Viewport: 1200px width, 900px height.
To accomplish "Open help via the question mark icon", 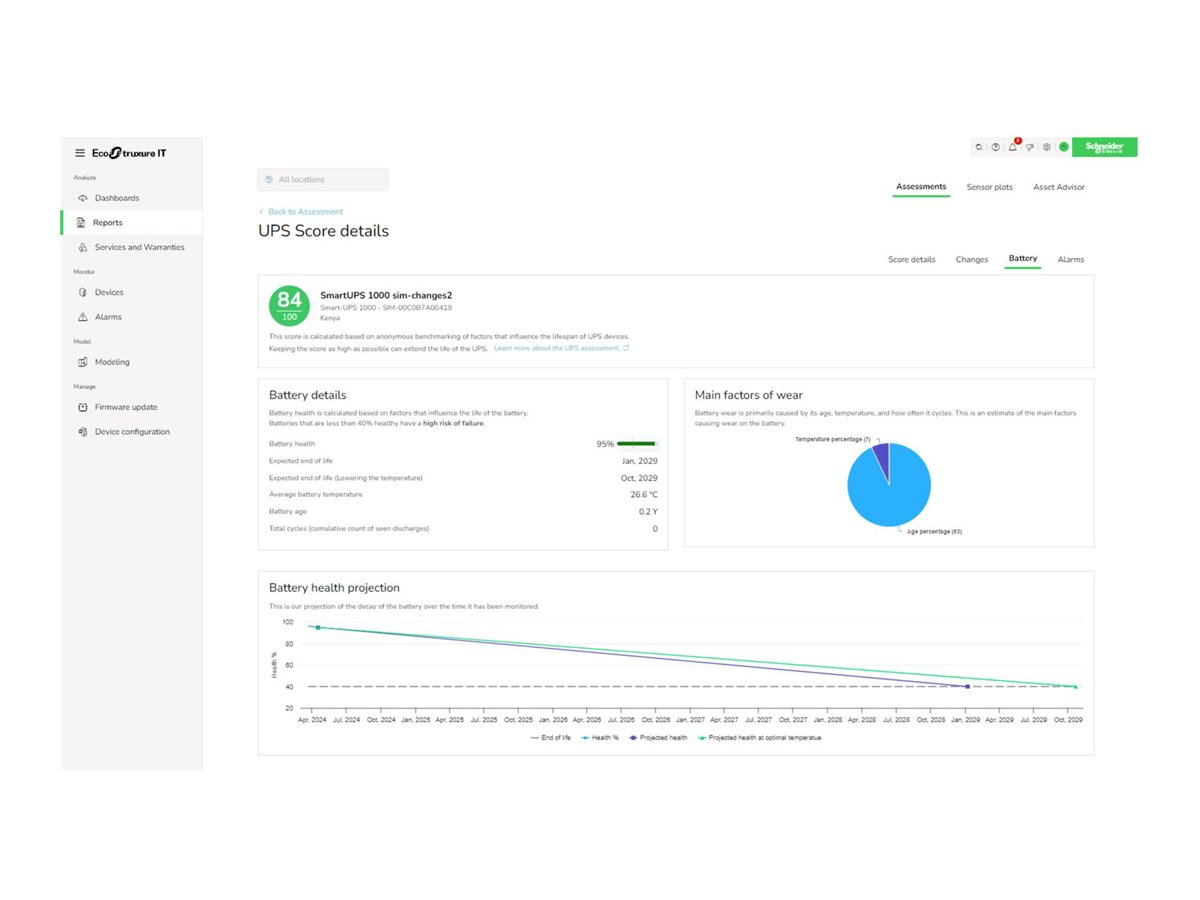I will click(996, 147).
